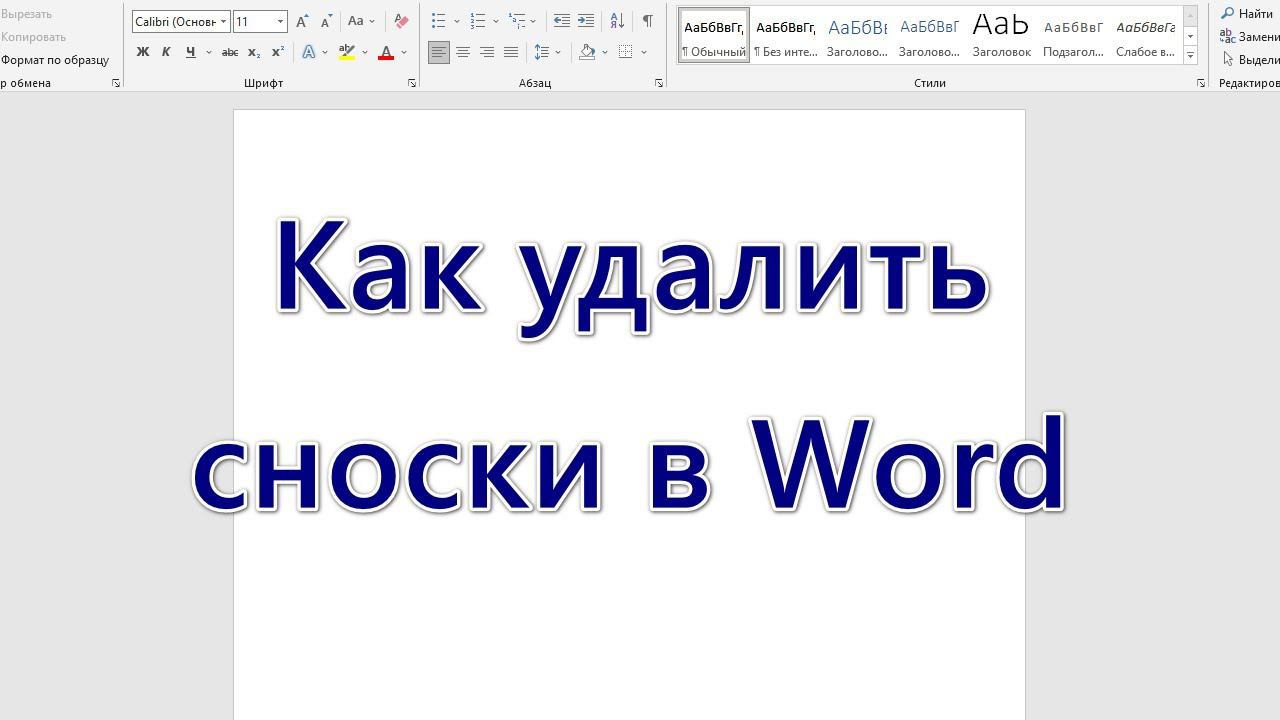
Task: Open the Paragraph dialog launcher in Абзац group
Action: click(659, 83)
